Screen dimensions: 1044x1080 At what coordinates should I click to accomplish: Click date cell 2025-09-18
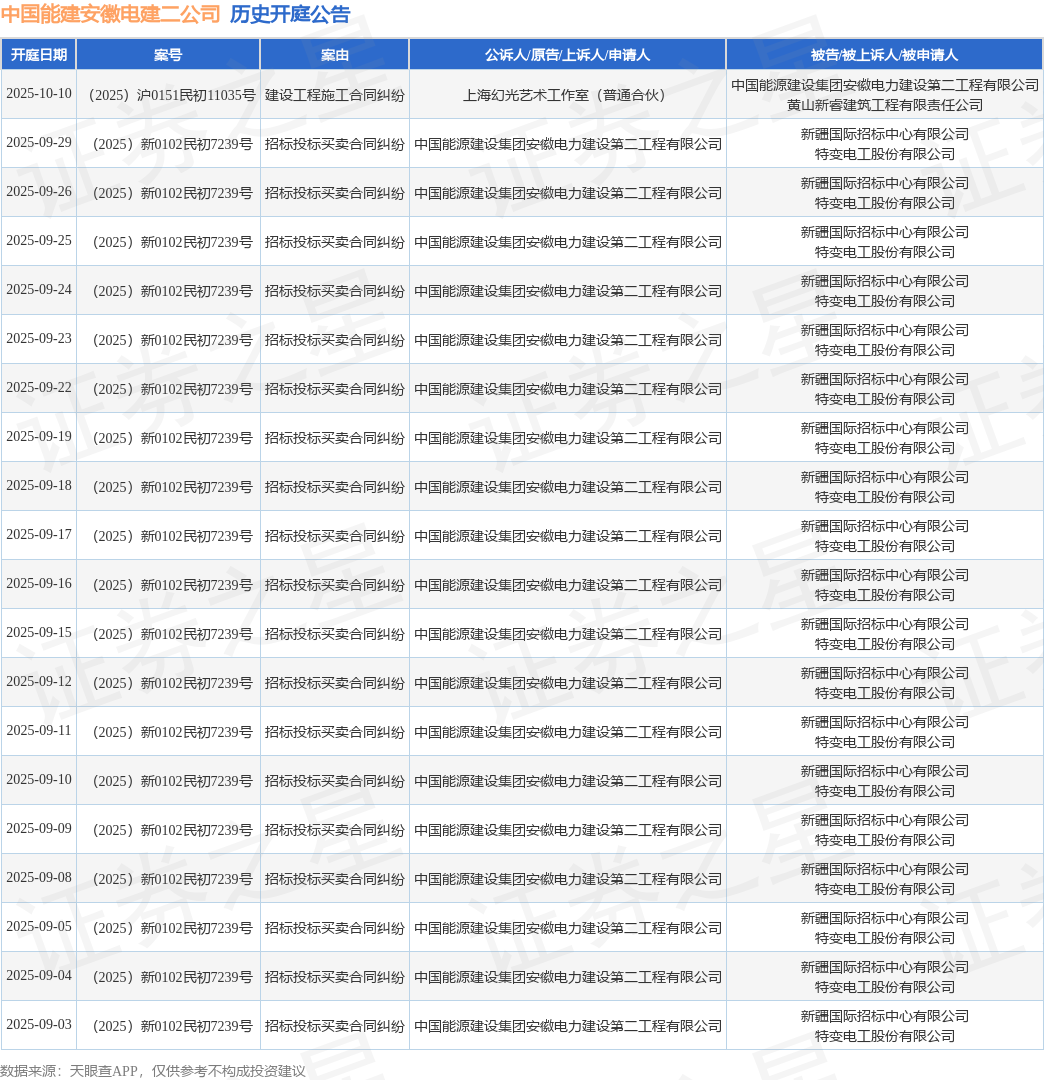point(39,485)
